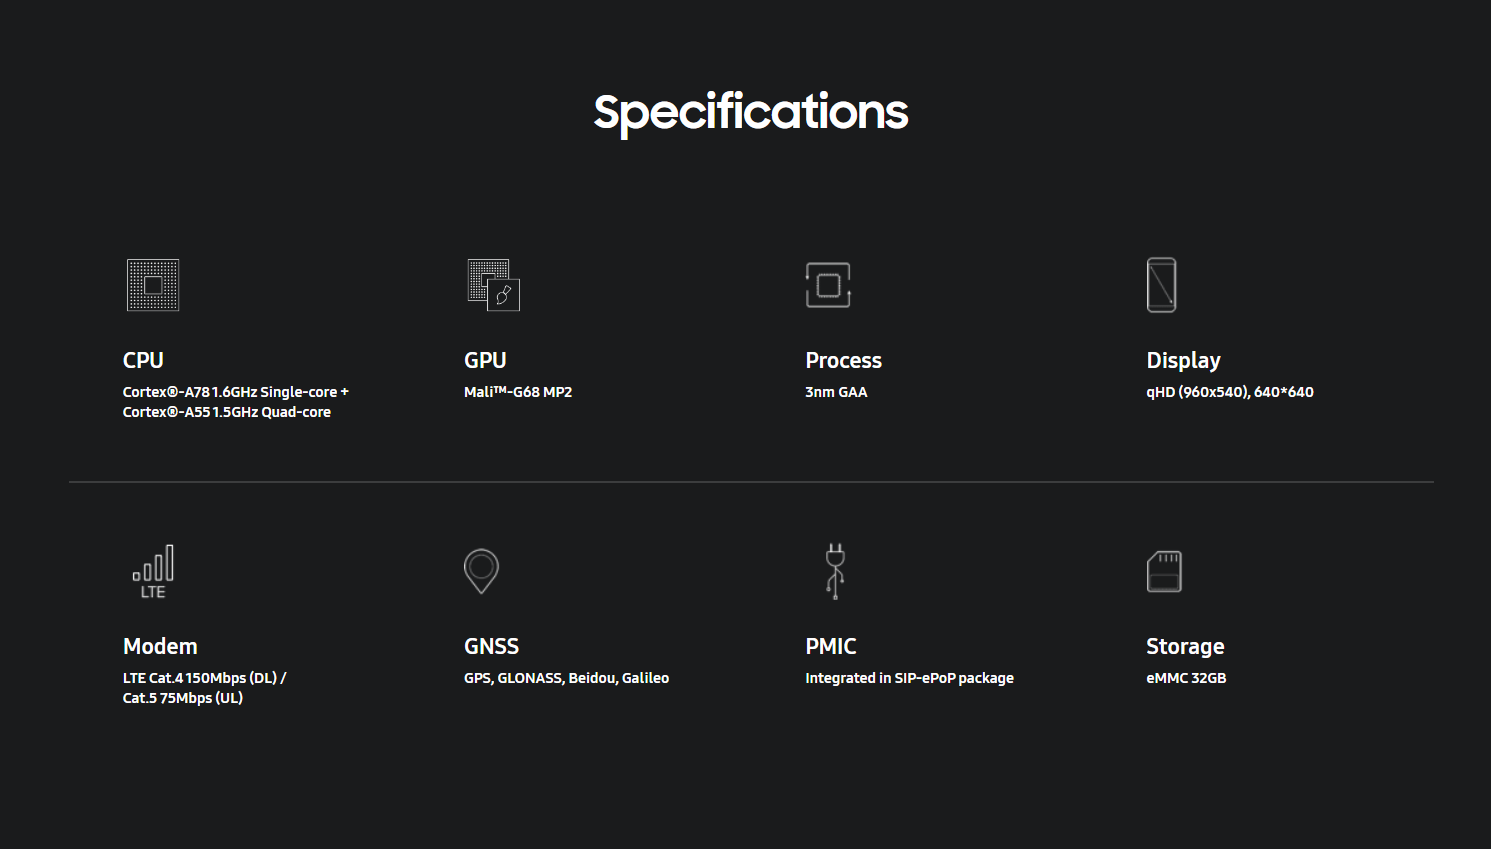The height and width of the screenshot is (849, 1491).
Task: Click GPS, GLONASS, Beidou, Galileo text
Action: tap(566, 678)
